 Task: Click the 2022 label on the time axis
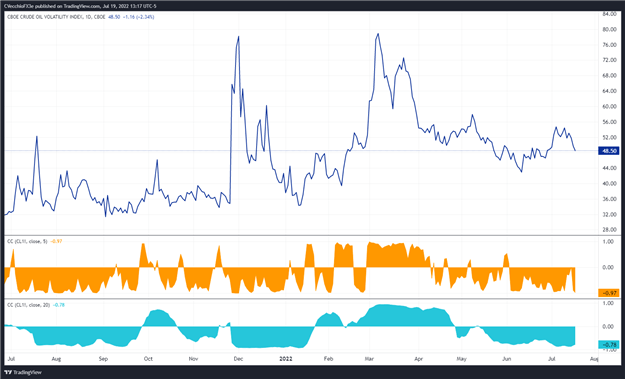tap(286, 359)
